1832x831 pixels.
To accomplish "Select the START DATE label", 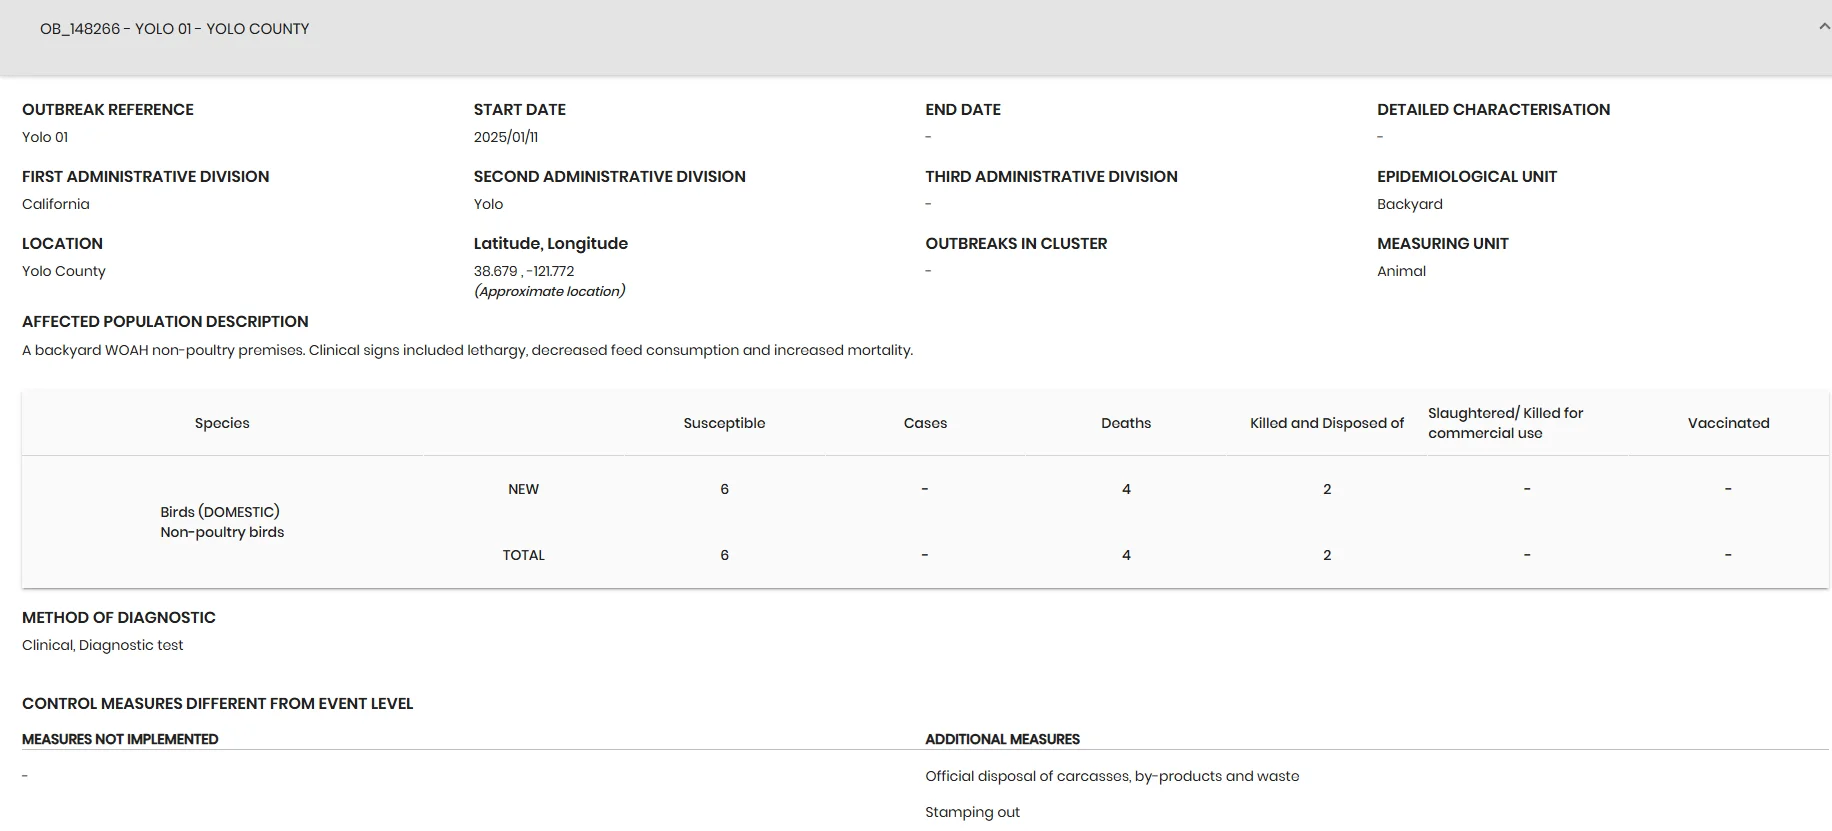I will click(x=520, y=110).
